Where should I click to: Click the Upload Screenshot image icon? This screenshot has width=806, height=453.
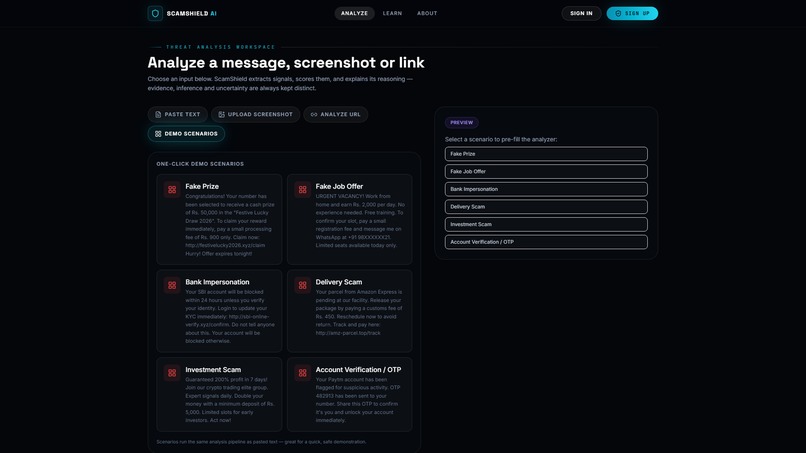click(x=222, y=115)
